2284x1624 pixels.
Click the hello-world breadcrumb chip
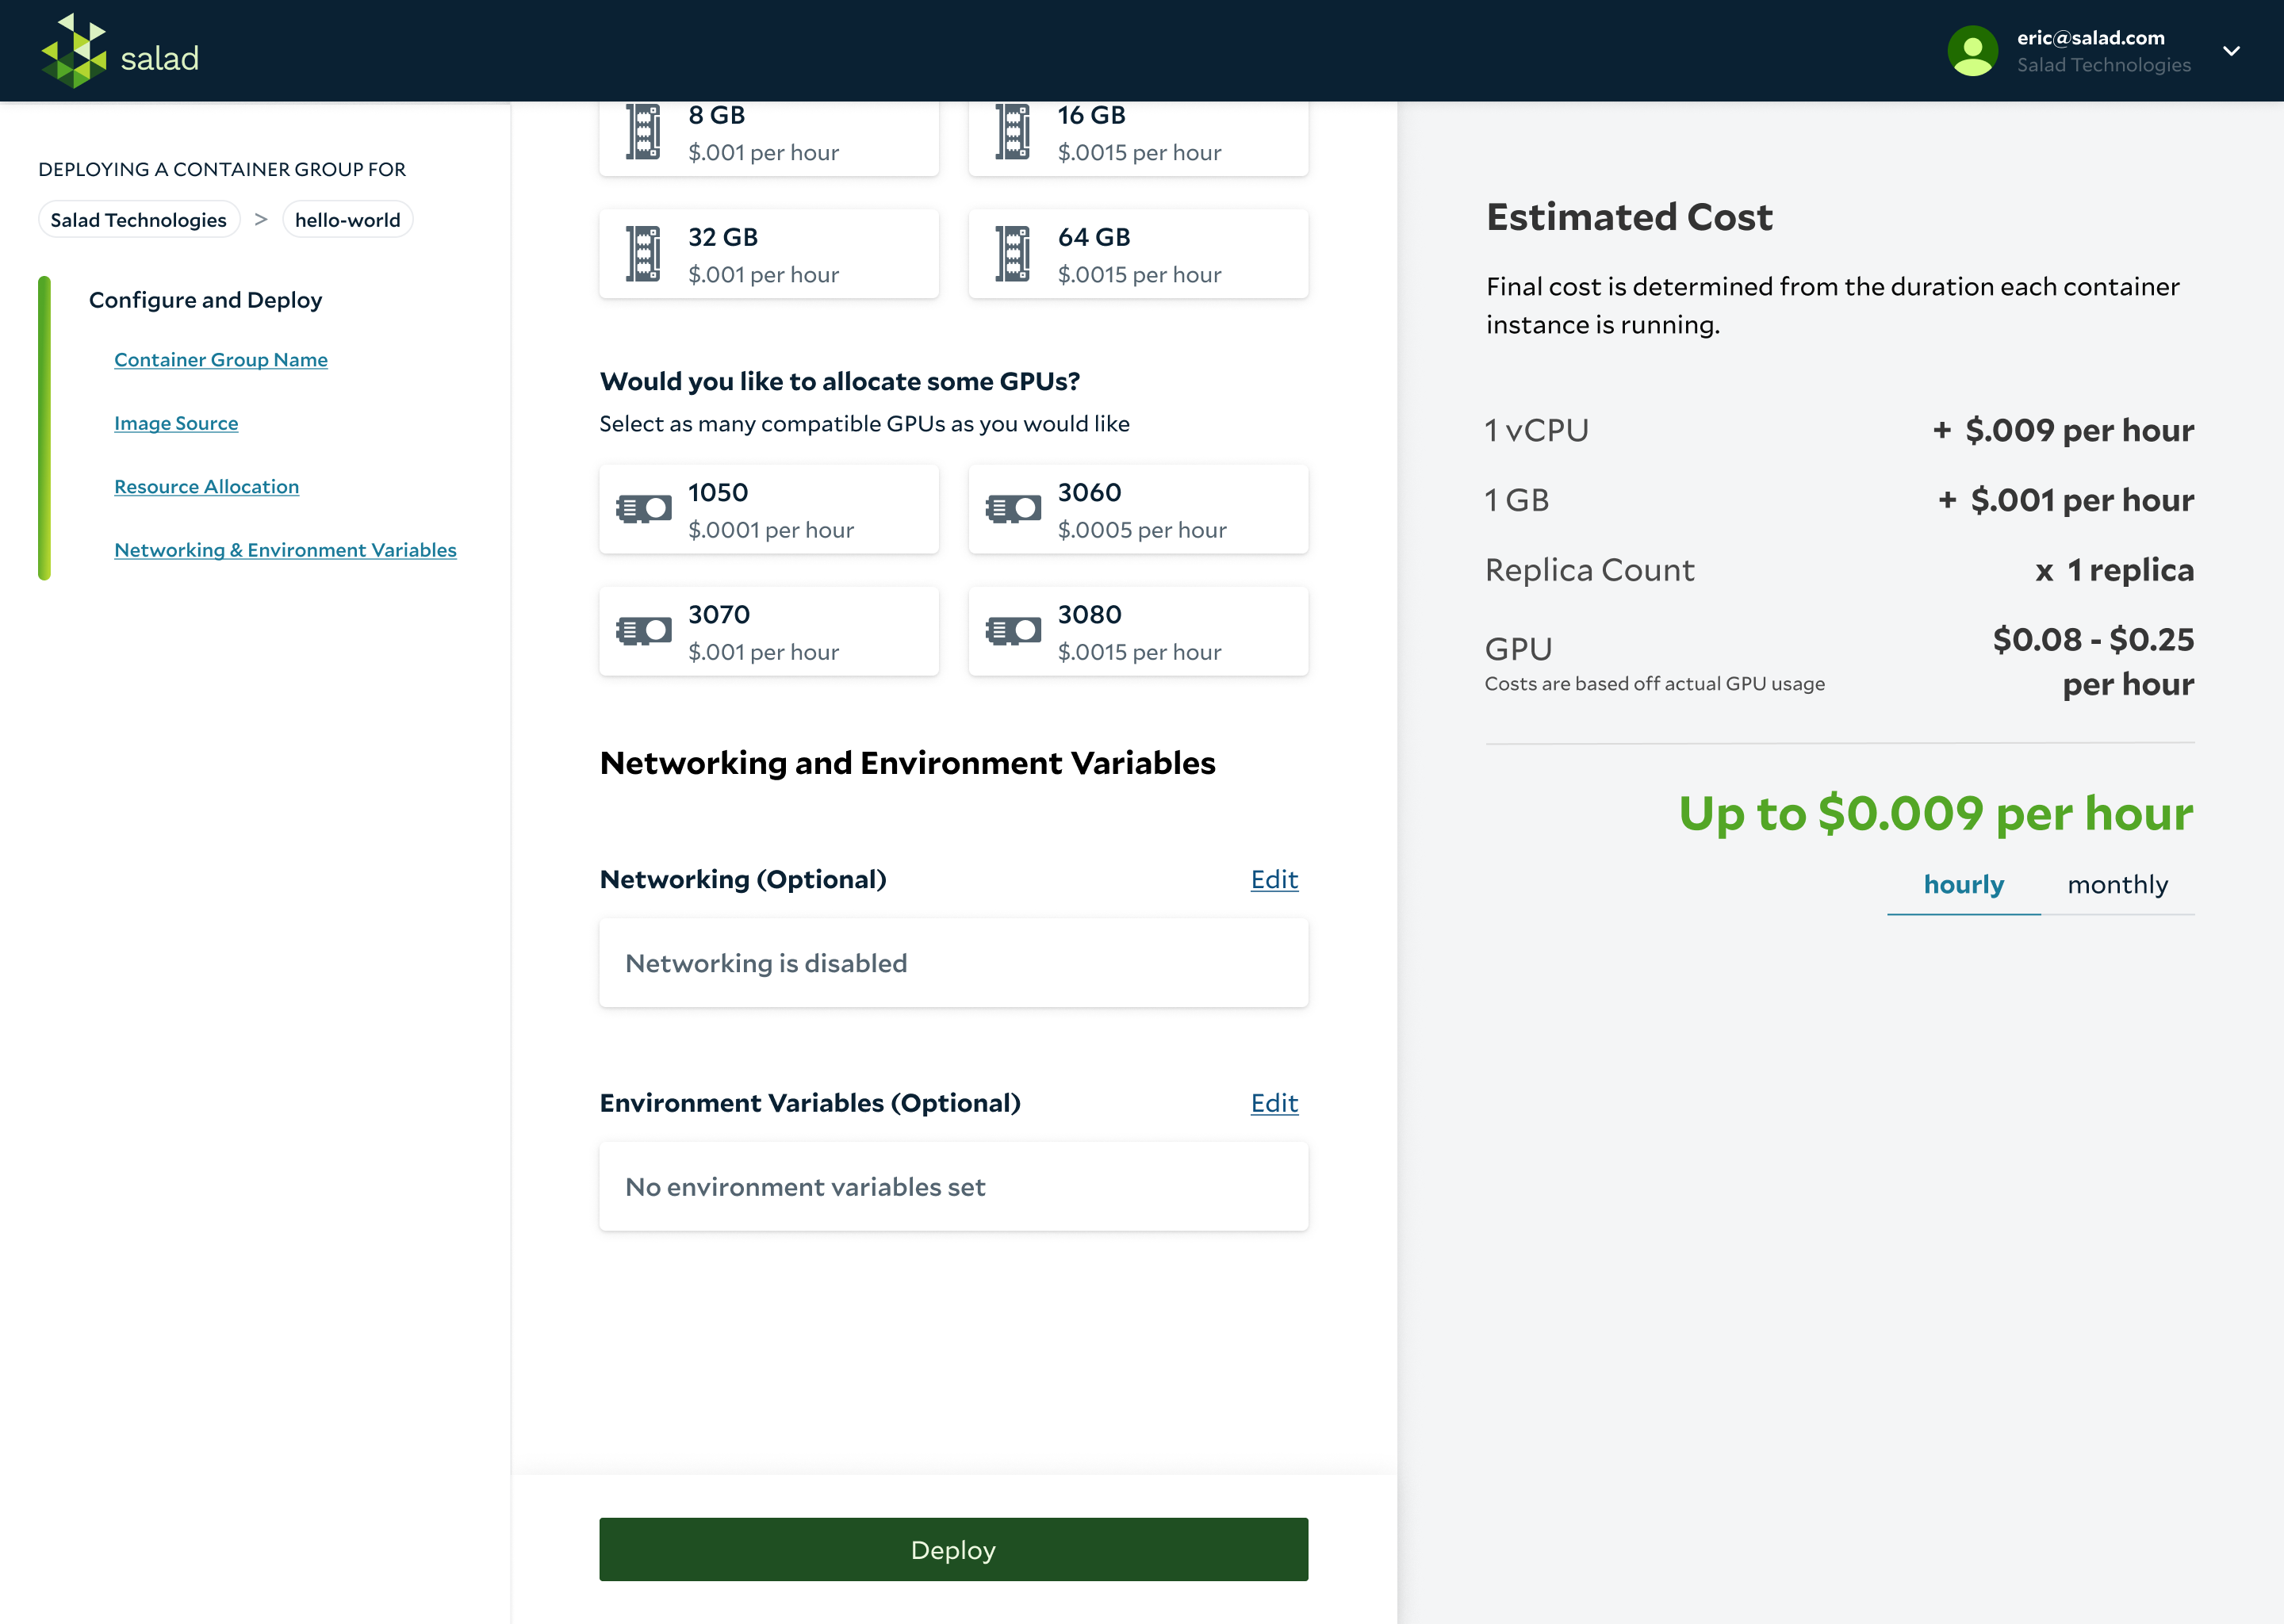(347, 220)
